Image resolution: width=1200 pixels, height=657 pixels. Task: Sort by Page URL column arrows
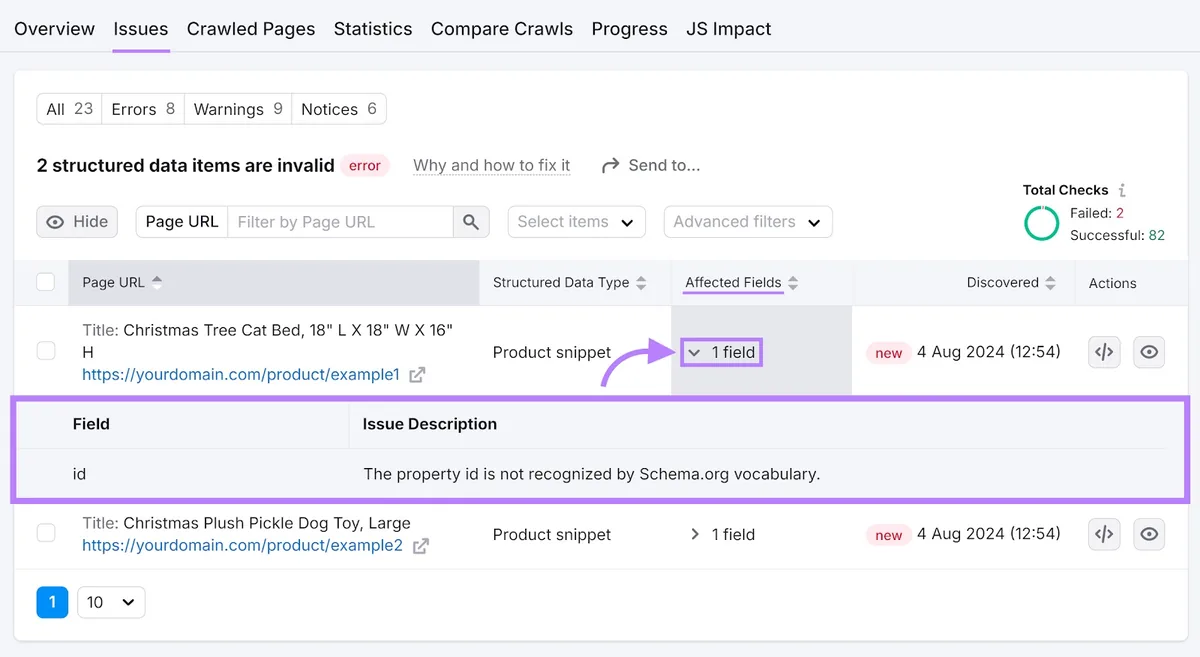coord(157,283)
